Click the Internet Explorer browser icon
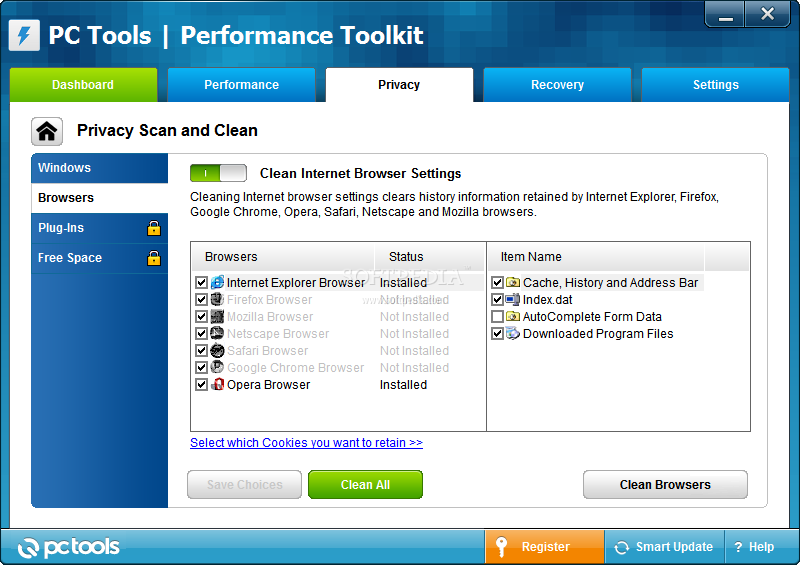The image size is (800, 565). coord(217,282)
